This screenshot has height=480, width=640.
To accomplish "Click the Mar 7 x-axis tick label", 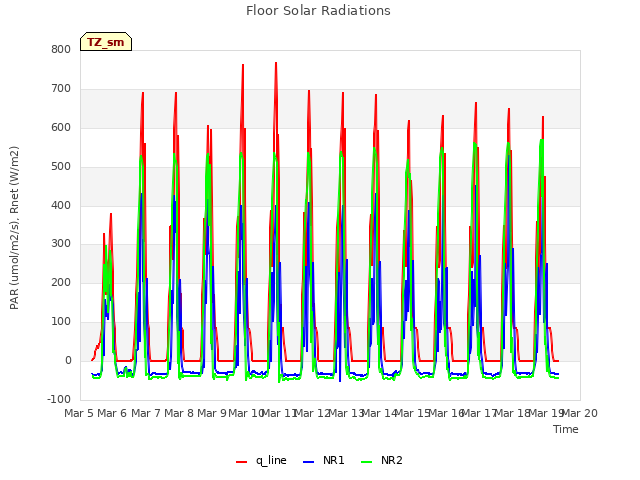I will pos(146,413).
